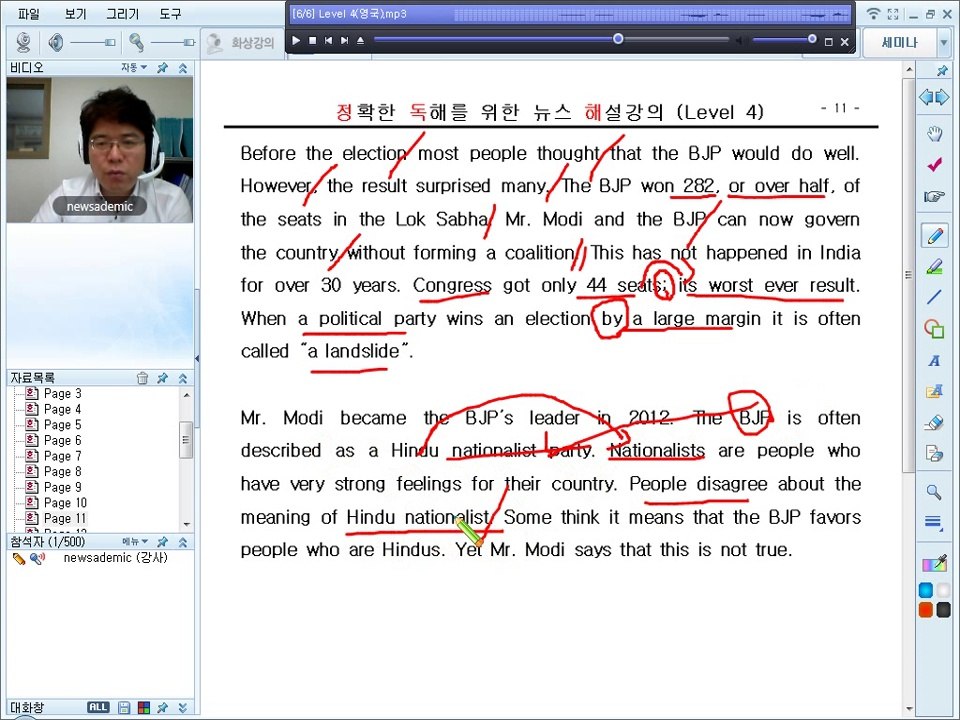Click newsademic participant's speaking microphone icon
The image size is (960, 720).
tap(37, 558)
